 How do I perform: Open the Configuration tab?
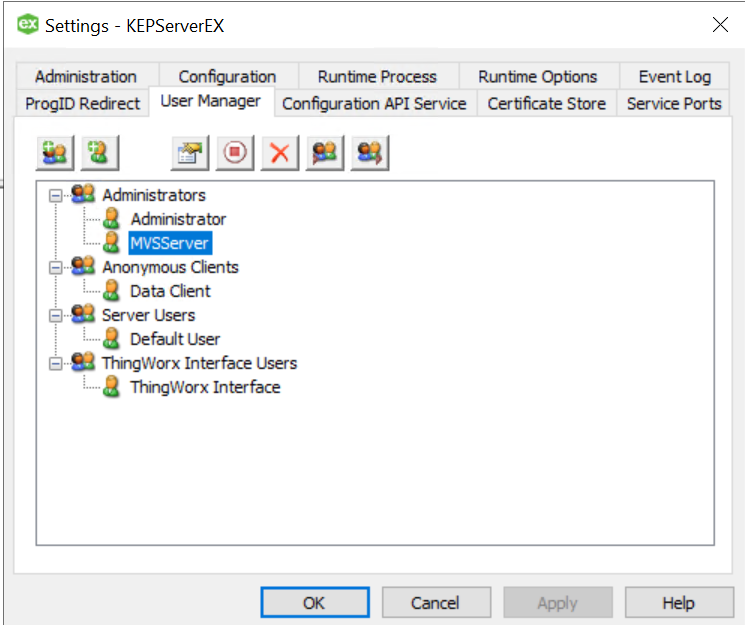228,76
